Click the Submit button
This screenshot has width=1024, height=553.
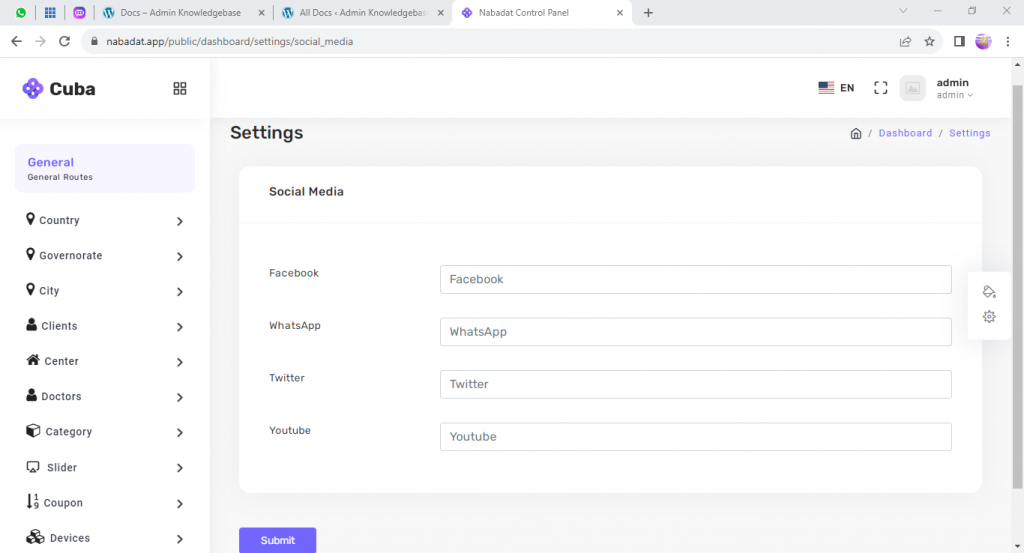(x=277, y=540)
